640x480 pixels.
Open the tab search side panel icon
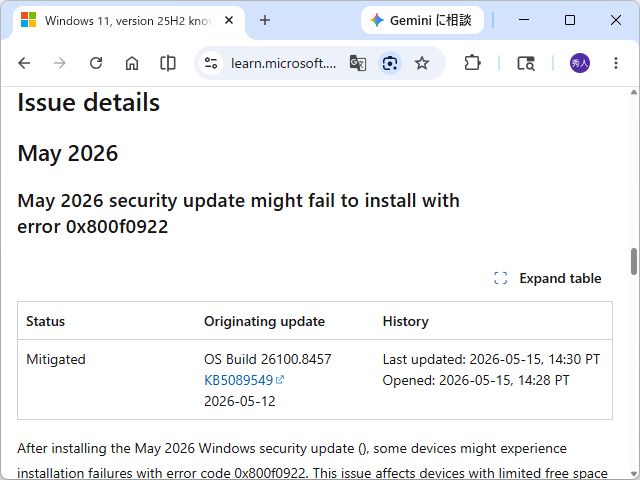(x=526, y=63)
